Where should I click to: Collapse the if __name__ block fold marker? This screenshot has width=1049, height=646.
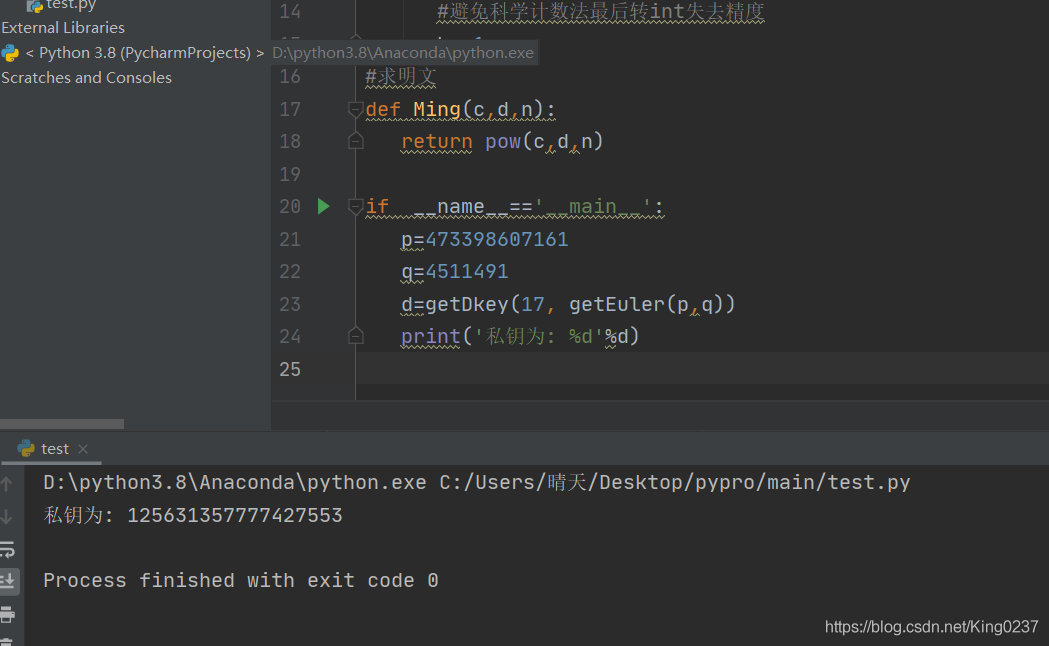[355, 206]
